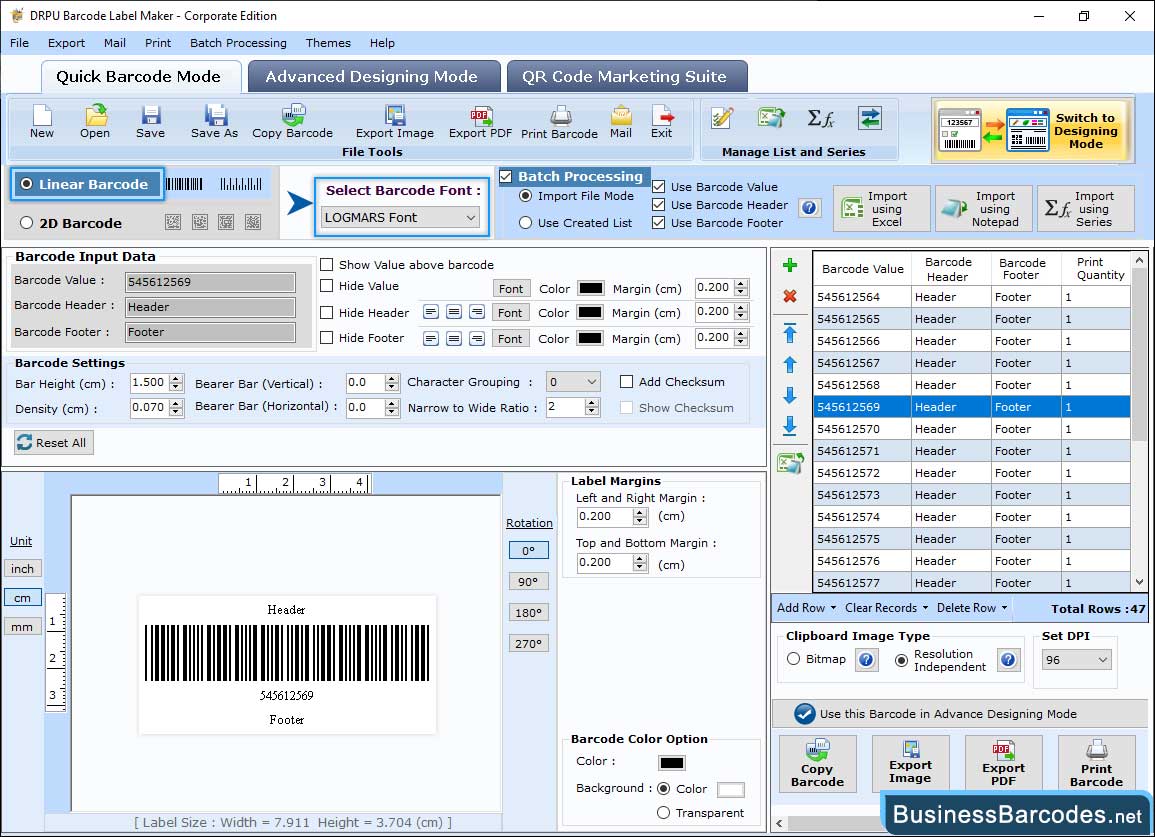Image resolution: width=1155 pixels, height=837 pixels.
Task: Open help icon beside Resolution Independent
Action: pyautogui.click(x=1008, y=659)
